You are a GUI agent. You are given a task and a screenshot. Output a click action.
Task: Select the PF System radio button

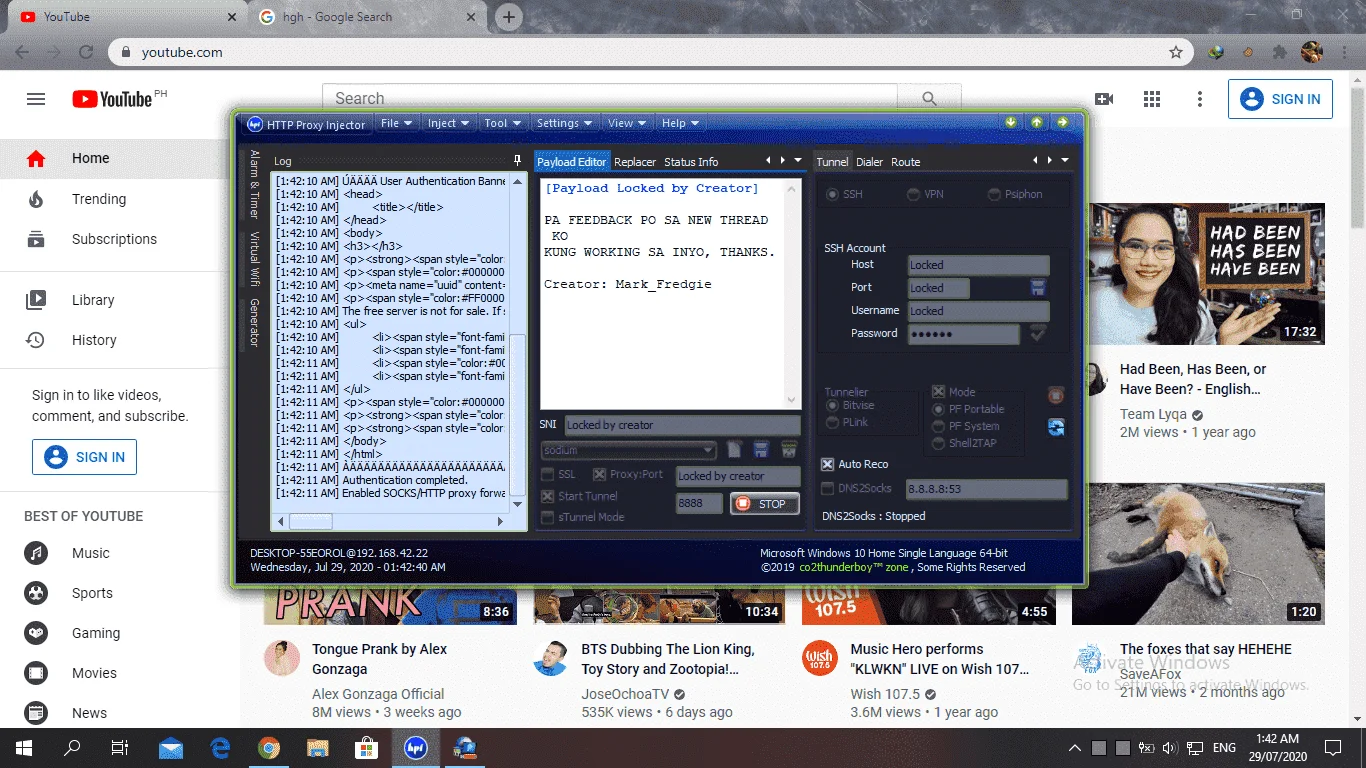pyautogui.click(x=938, y=426)
